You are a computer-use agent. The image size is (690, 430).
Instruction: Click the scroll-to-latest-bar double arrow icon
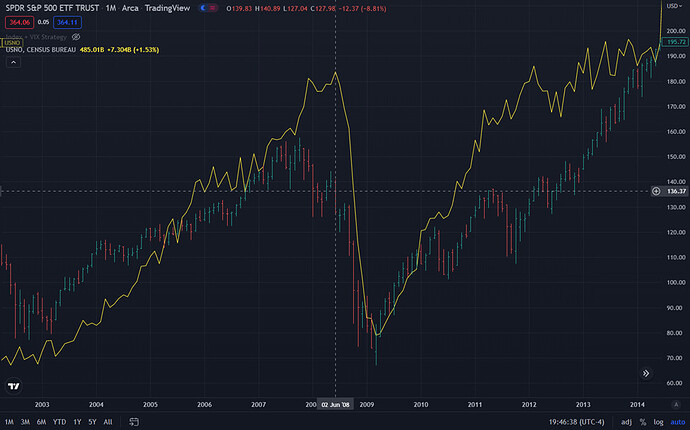(646, 373)
